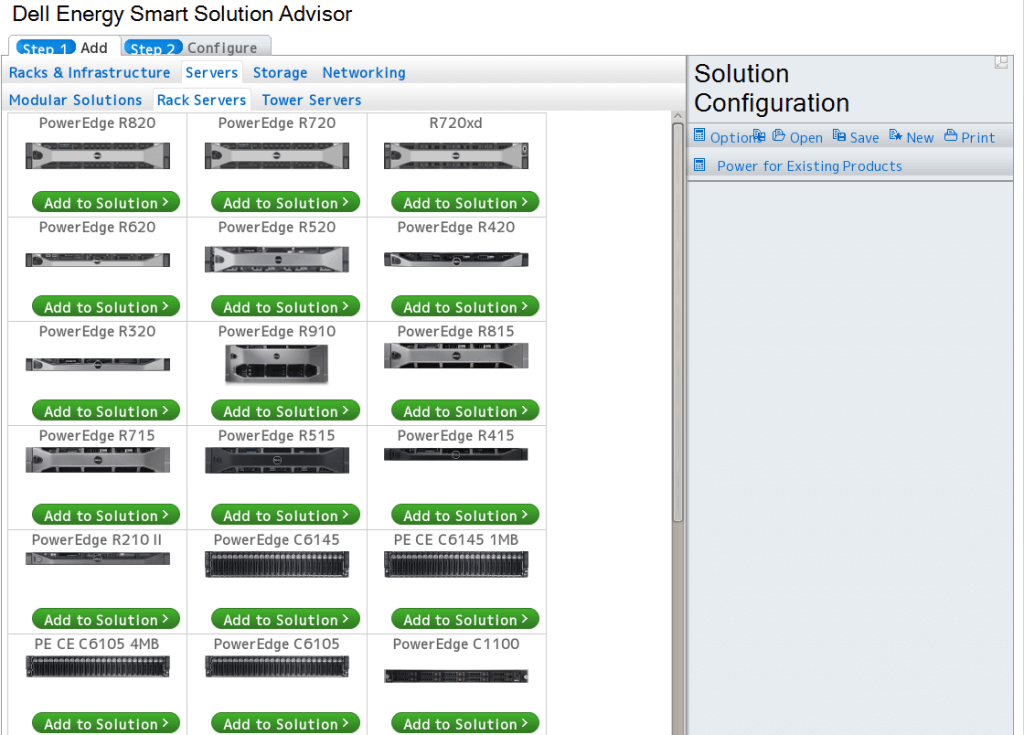Select the Rack Servers subtab
Viewport: 1024px width, 735px height.
202,100
